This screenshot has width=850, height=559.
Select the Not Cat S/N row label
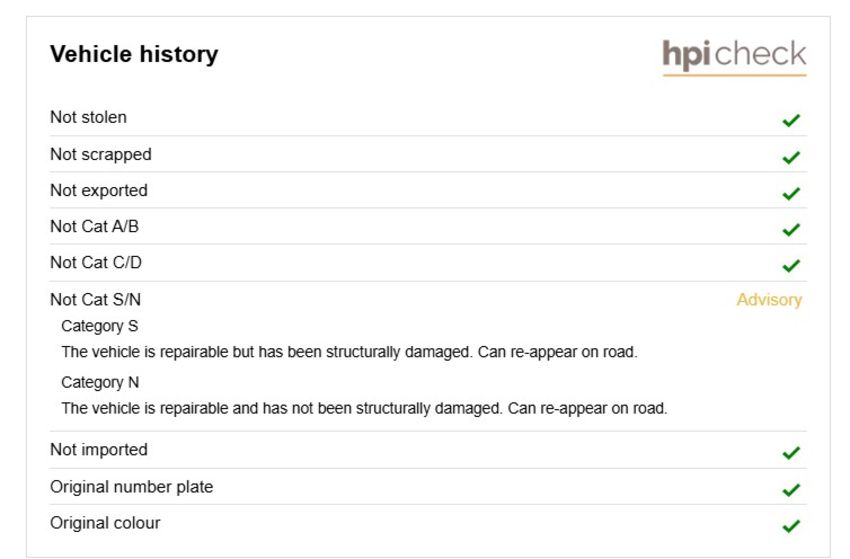coord(95,299)
